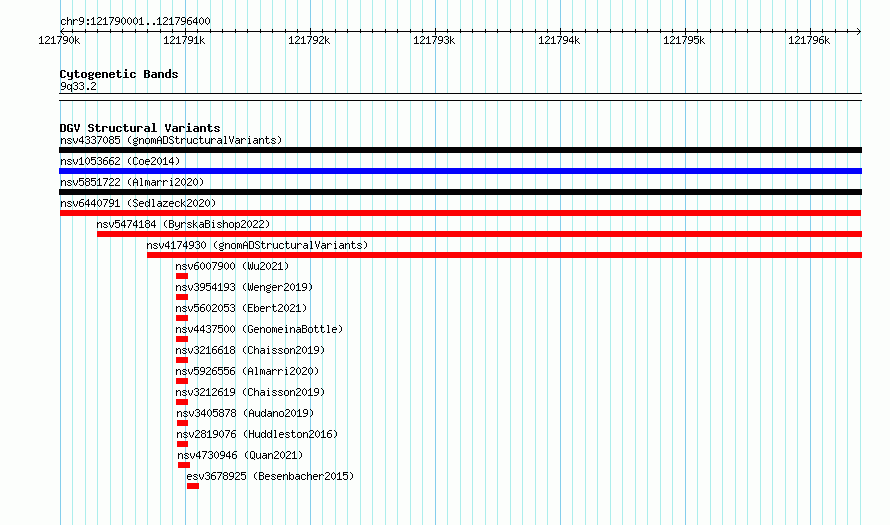Open nsv2819076 (Huddleston2016) label

[x=257, y=434]
